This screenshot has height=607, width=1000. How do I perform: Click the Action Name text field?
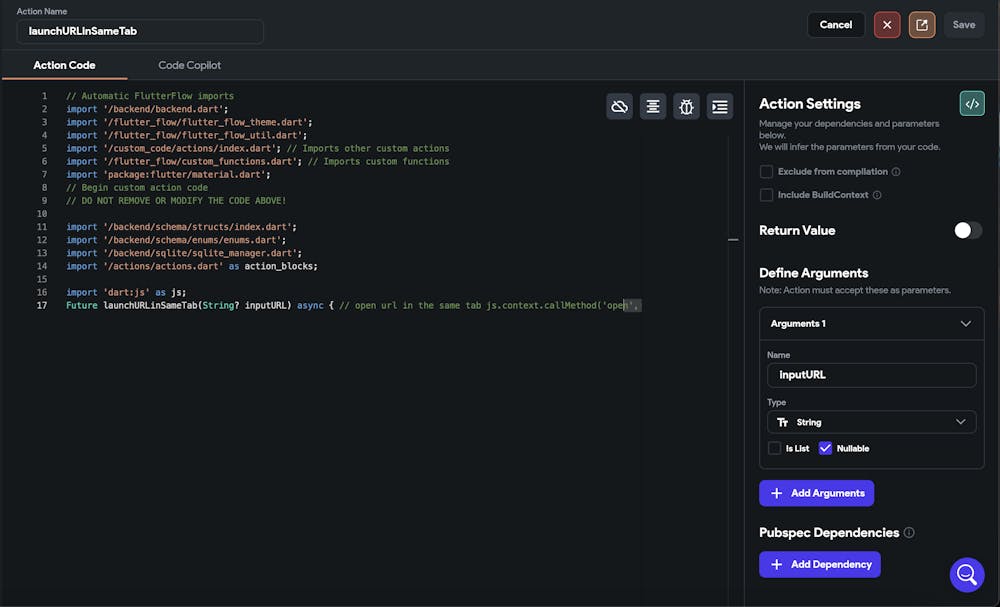[140, 31]
